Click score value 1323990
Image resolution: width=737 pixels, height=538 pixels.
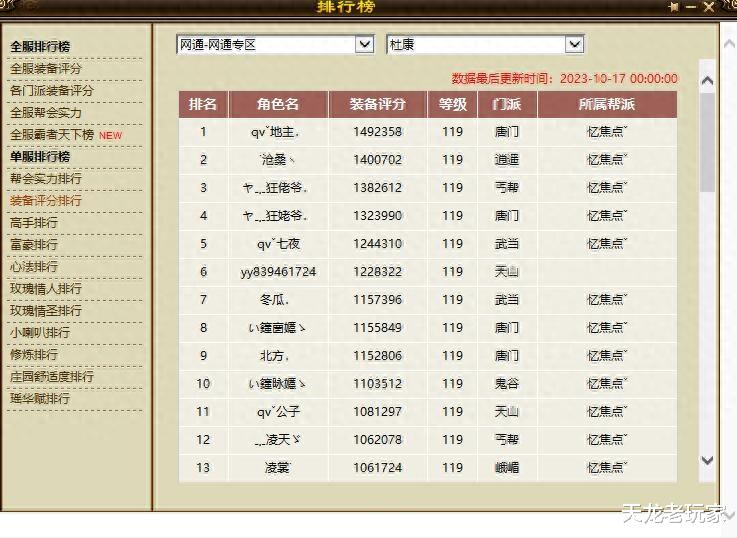[x=377, y=216]
